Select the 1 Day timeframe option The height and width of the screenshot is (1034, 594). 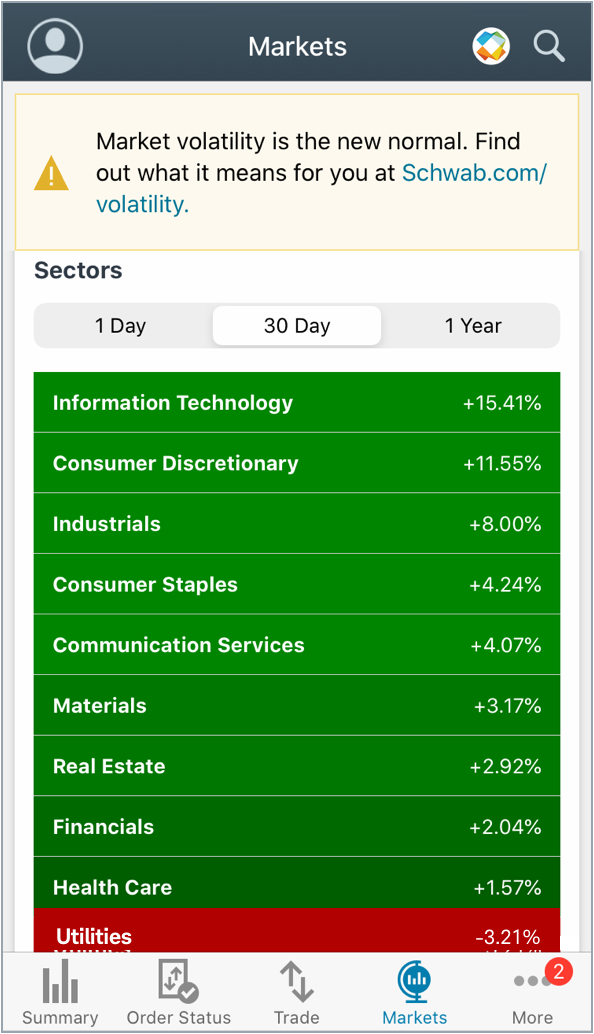point(120,325)
